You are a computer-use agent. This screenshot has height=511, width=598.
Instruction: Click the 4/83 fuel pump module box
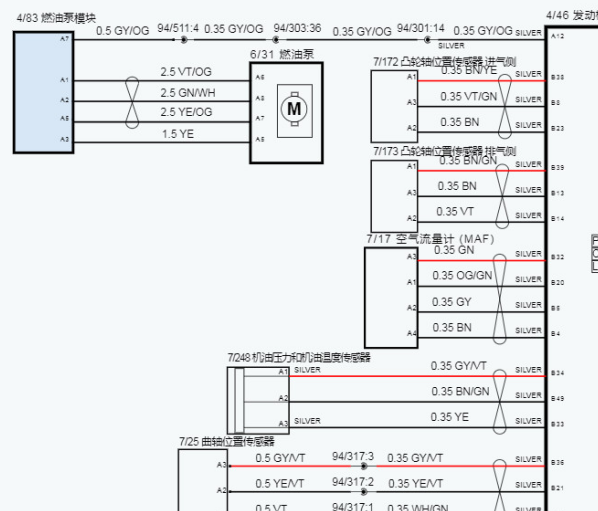tap(43, 93)
